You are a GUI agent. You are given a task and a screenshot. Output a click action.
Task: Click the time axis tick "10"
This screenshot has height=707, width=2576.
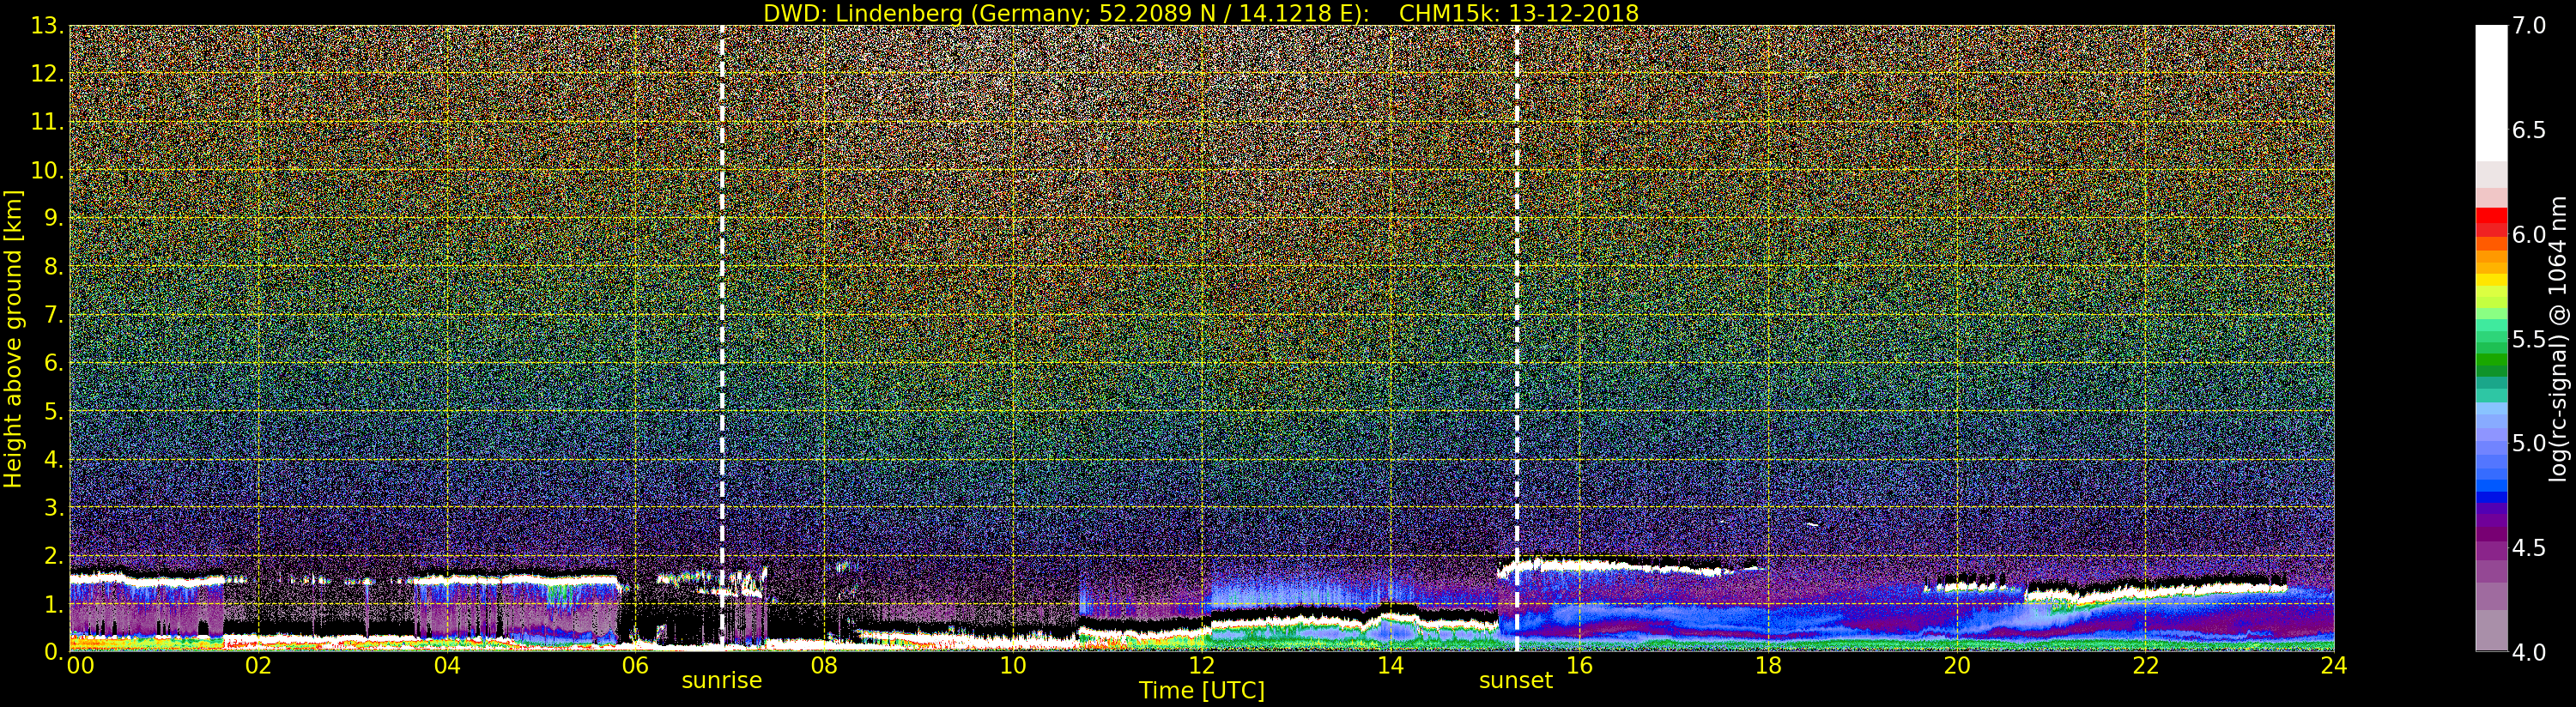coord(1013,666)
